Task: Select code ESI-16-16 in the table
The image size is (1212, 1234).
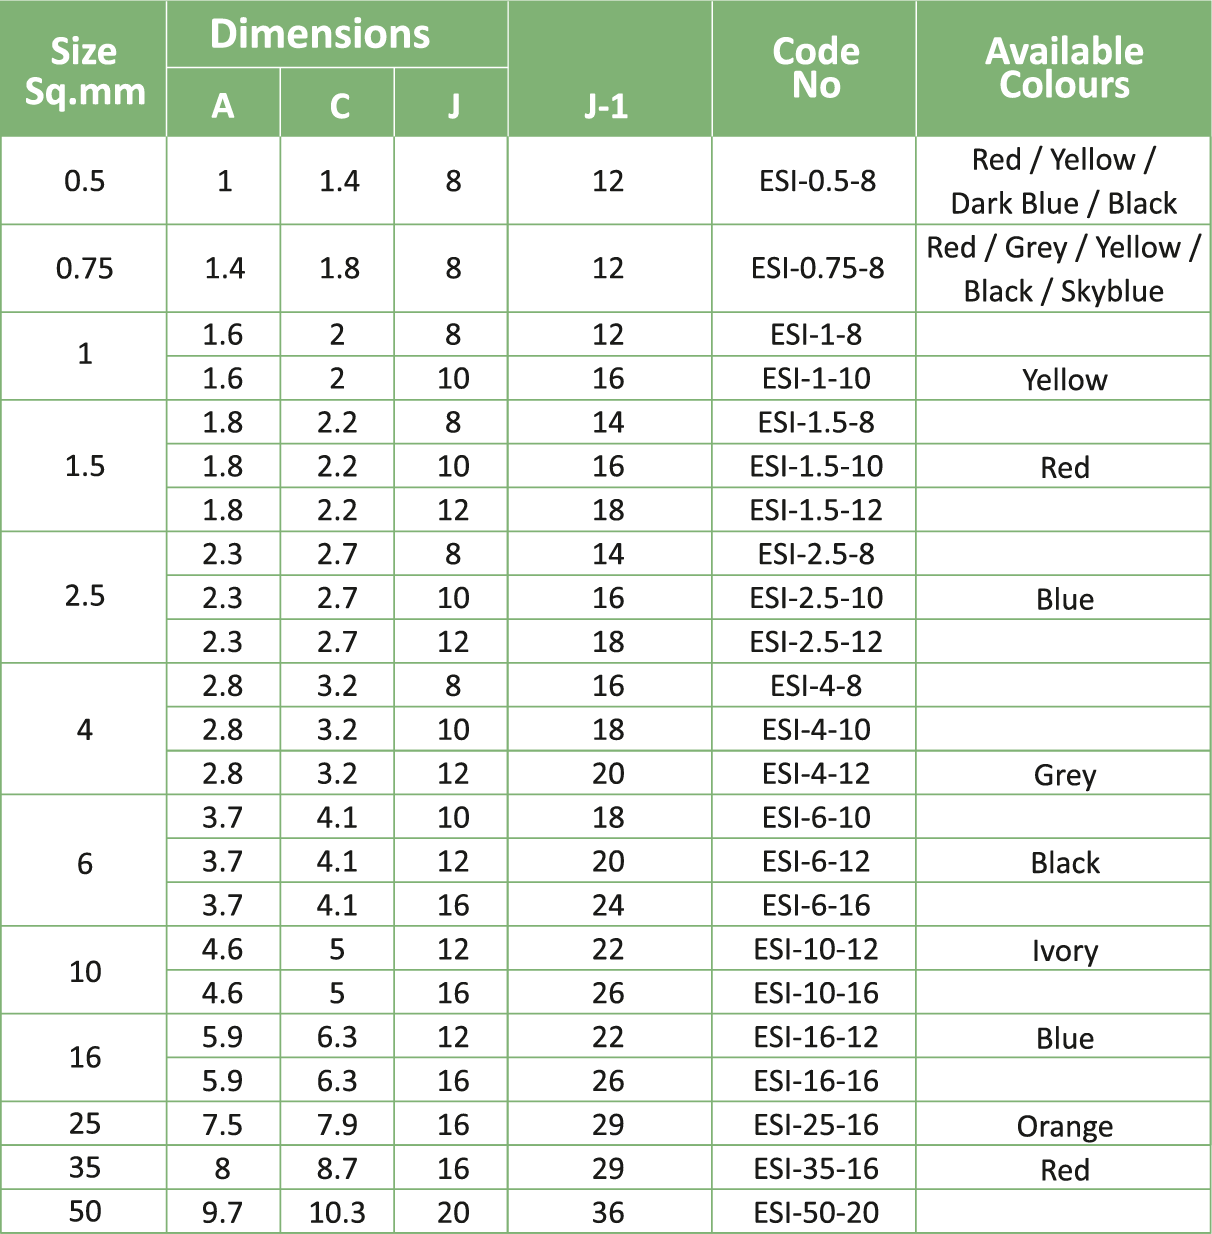Action: pos(816,1081)
